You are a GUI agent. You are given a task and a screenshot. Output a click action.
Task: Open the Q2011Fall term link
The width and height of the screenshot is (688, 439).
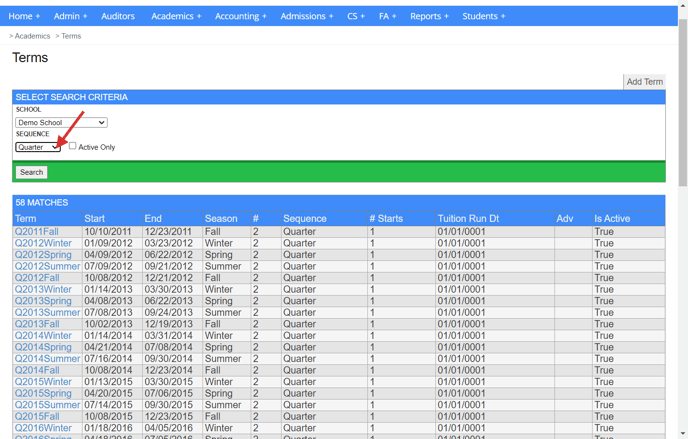pos(37,232)
